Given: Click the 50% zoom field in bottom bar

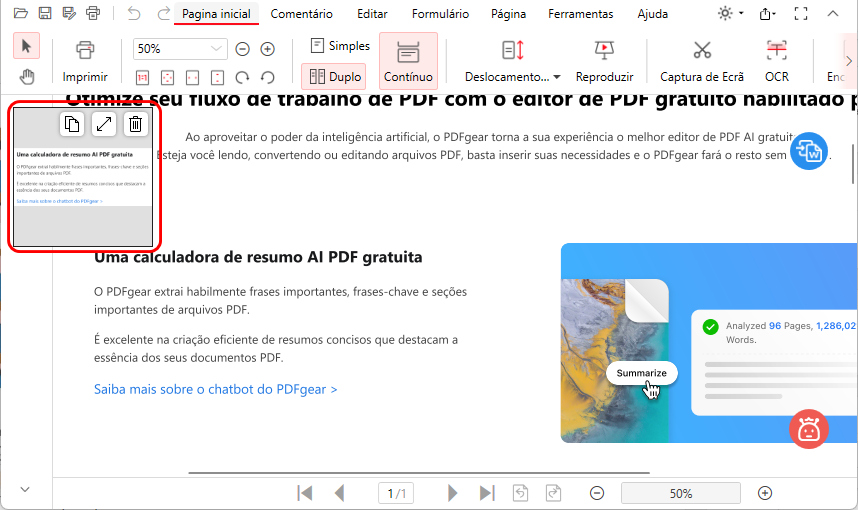Looking at the screenshot, I should [x=681, y=493].
